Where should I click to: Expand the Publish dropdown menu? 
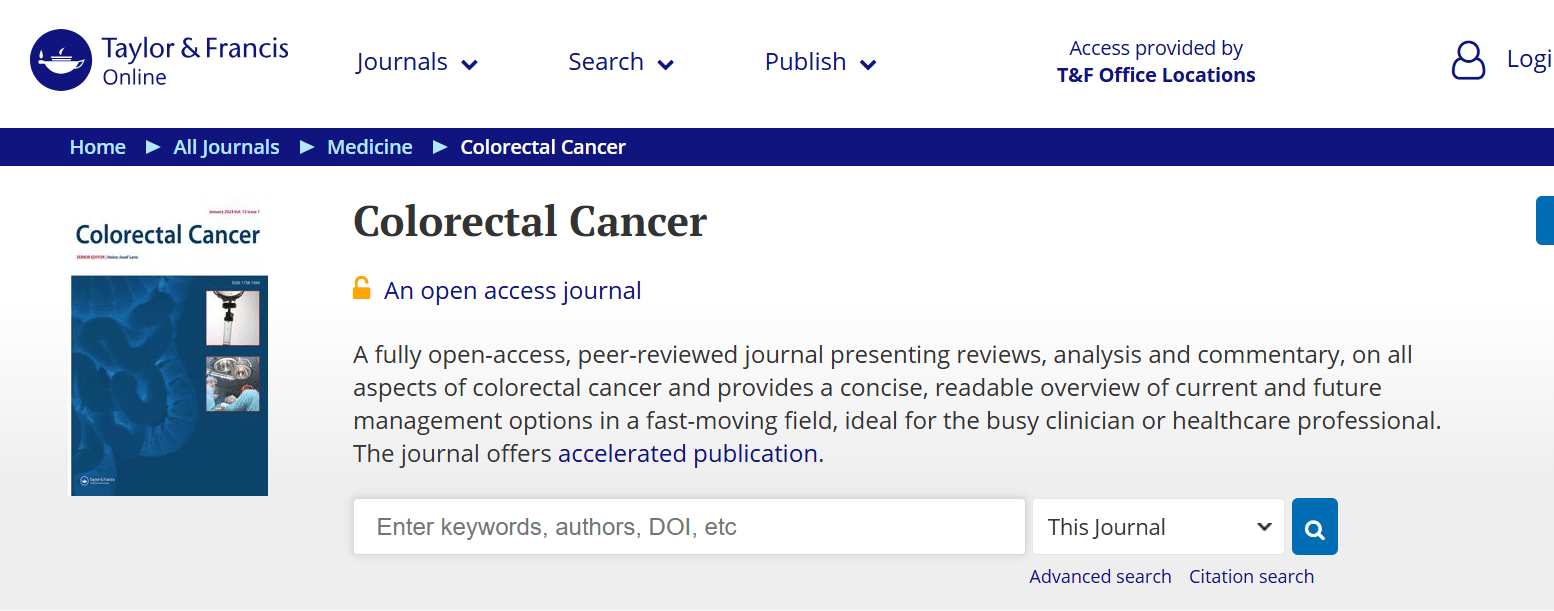coord(821,62)
